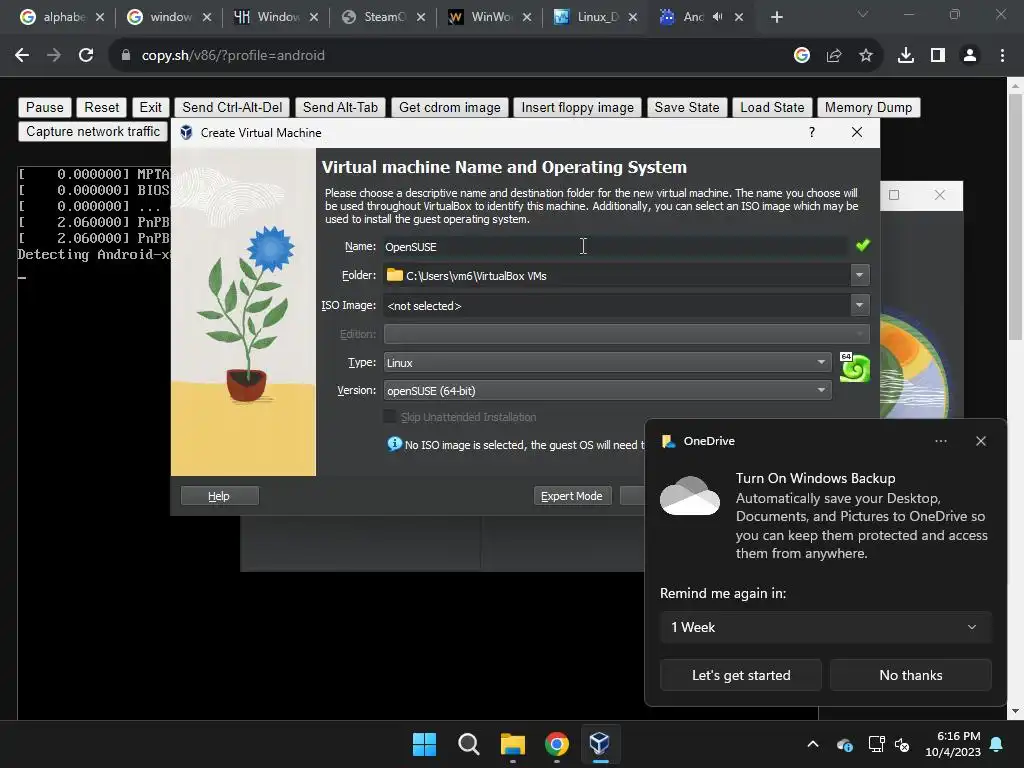Viewport: 1024px width, 768px height.
Task: Show hidden system tray icons
Action: pyautogui.click(x=813, y=744)
